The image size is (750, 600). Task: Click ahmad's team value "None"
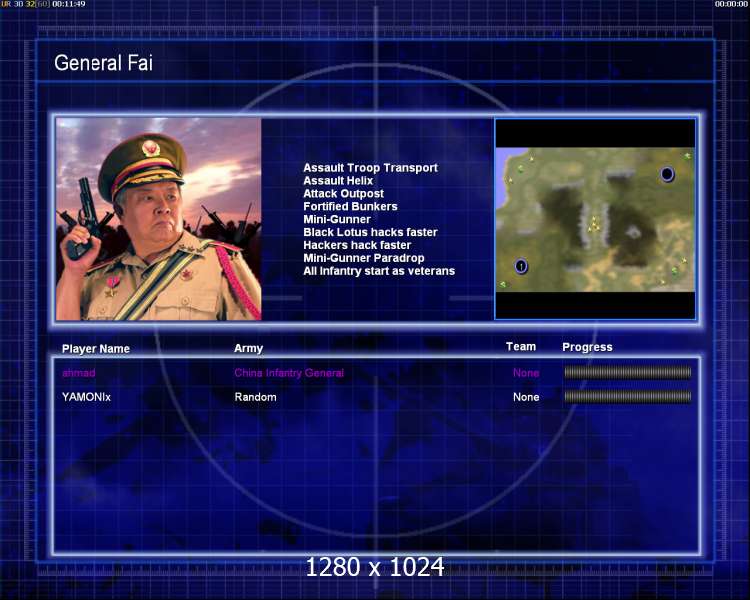pos(526,373)
